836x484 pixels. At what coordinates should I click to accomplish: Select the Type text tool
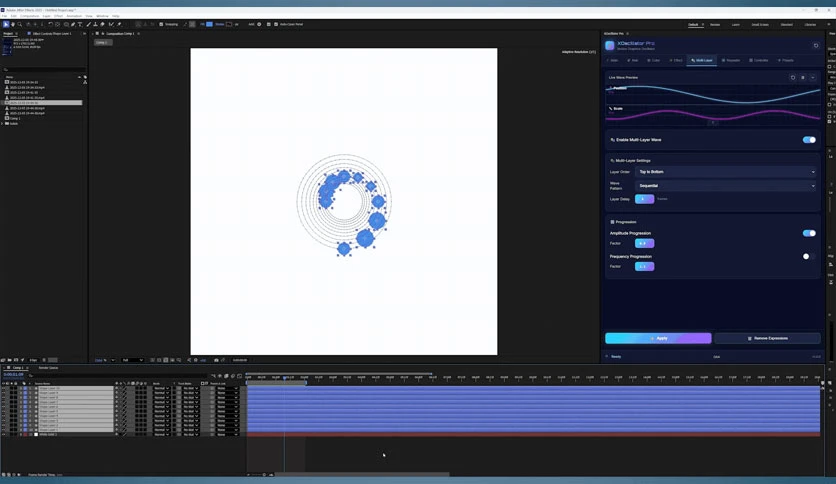[x=80, y=24]
